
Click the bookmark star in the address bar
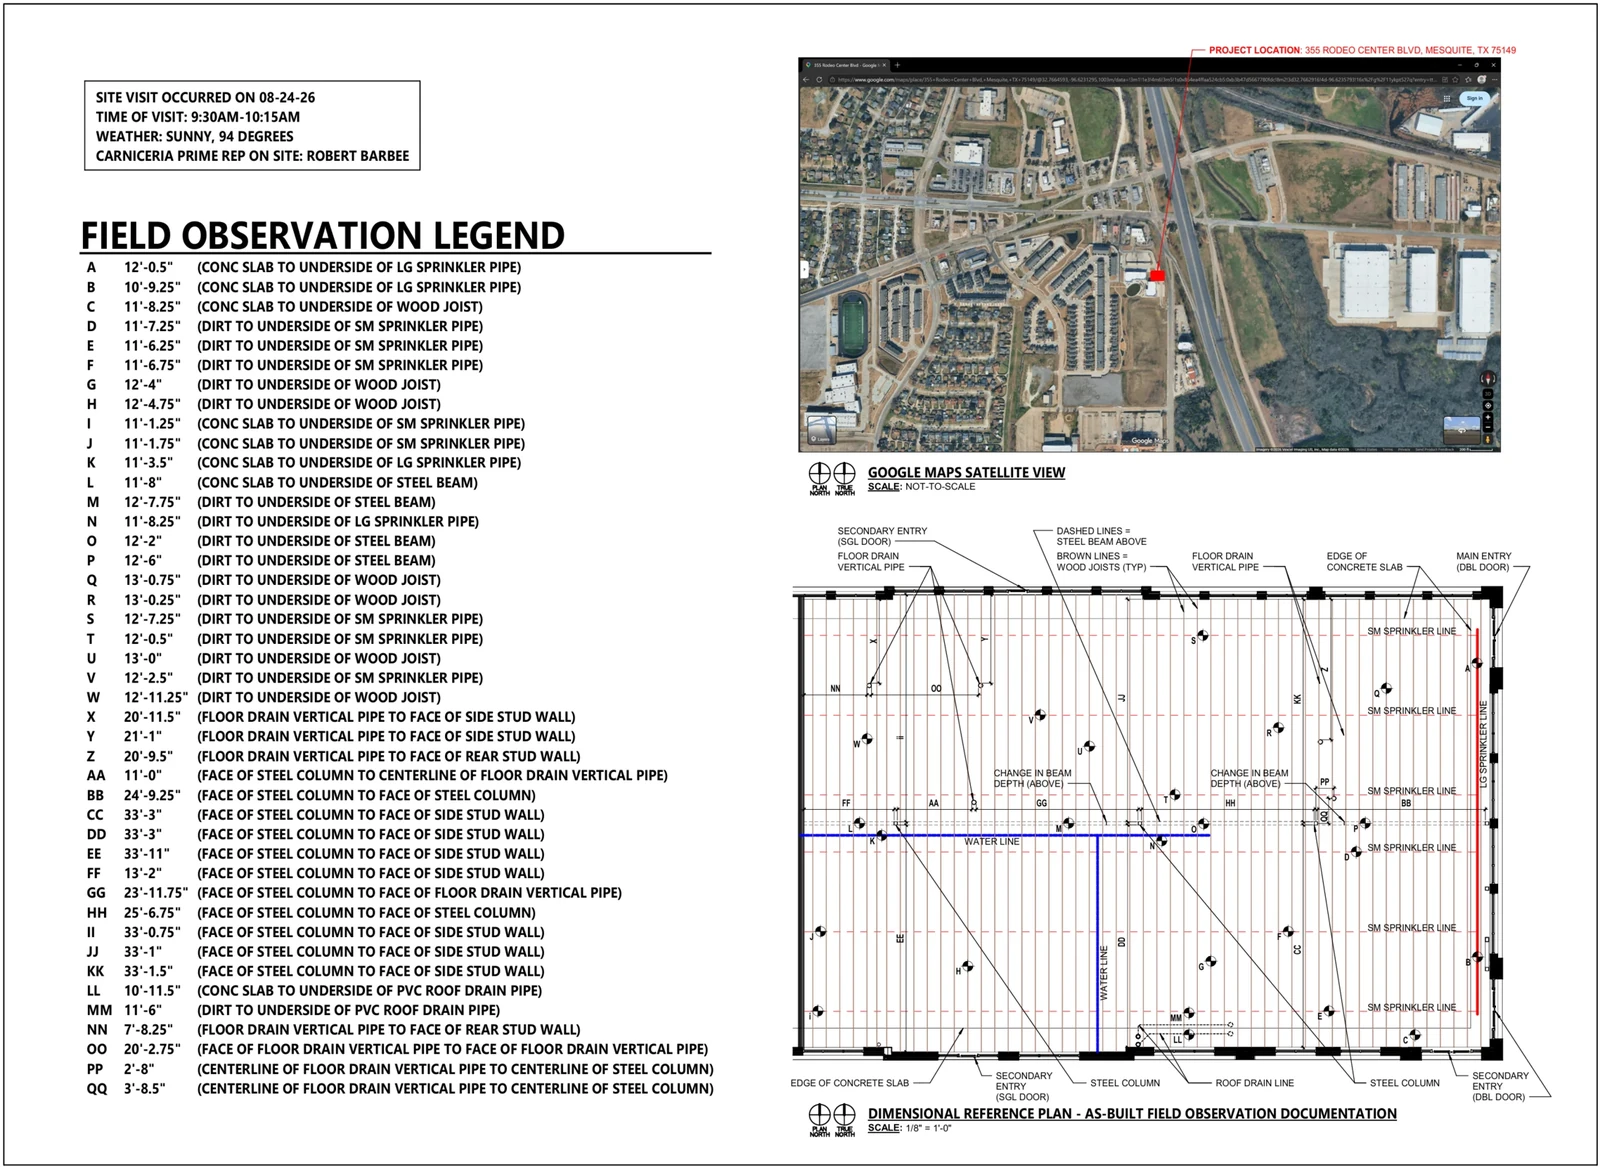[1455, 80]
